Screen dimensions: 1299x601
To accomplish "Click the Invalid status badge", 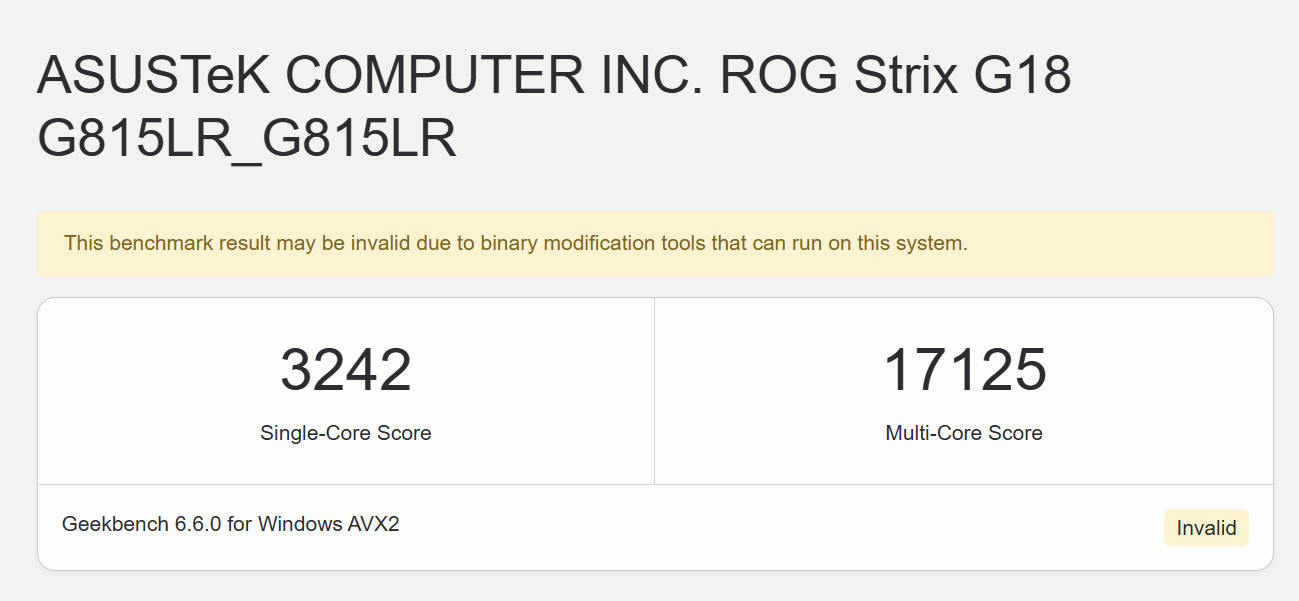I will [x=1206, y=527].
